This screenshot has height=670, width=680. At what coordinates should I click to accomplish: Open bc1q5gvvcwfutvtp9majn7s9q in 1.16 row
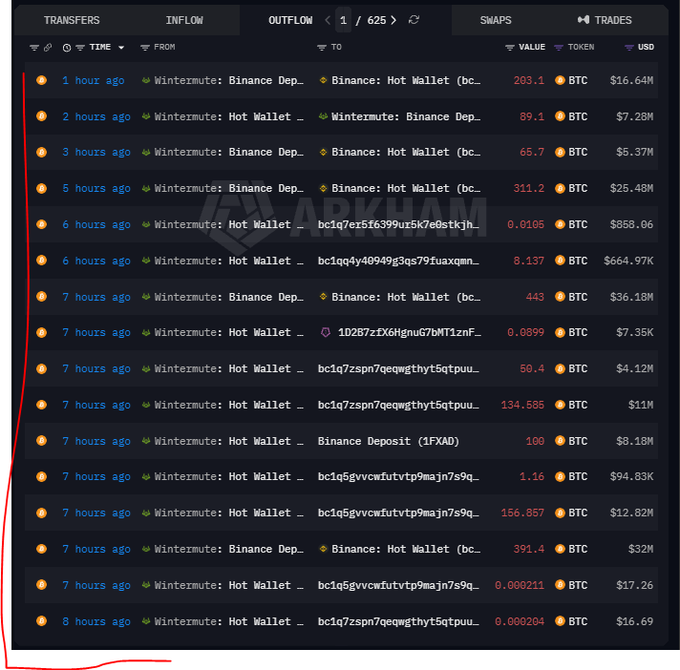399,477
